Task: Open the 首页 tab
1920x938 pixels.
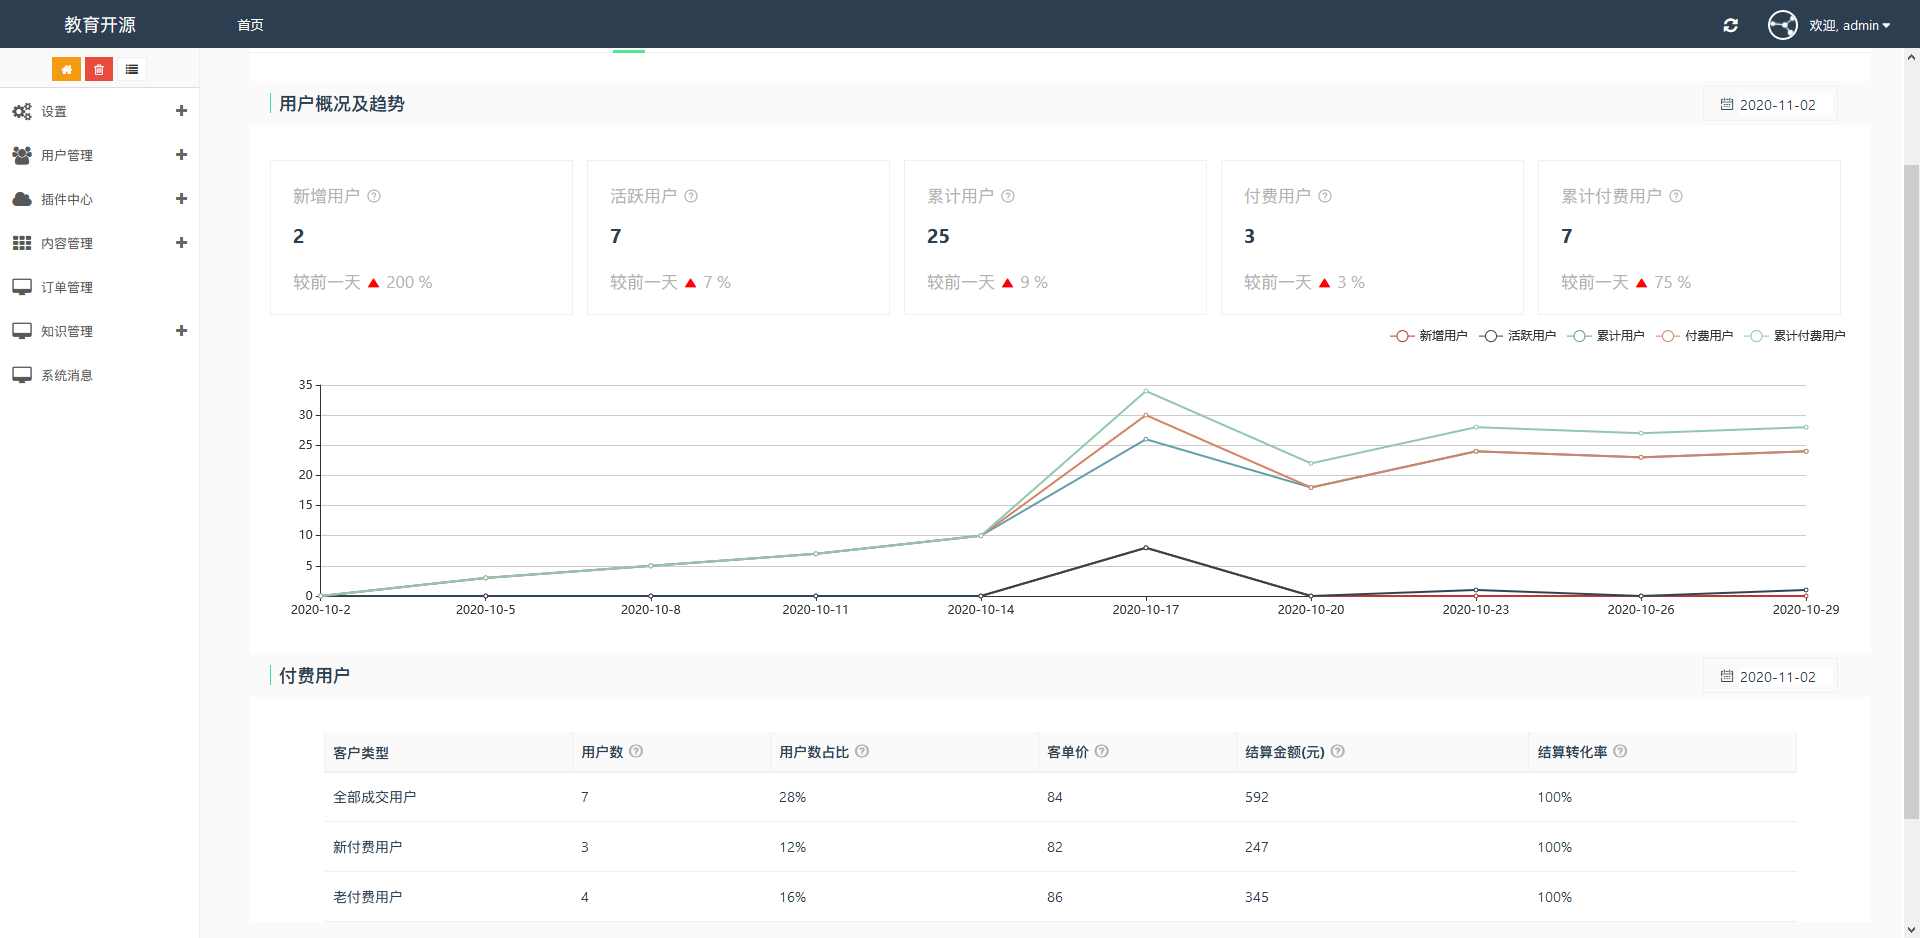Action: point(250,25)
